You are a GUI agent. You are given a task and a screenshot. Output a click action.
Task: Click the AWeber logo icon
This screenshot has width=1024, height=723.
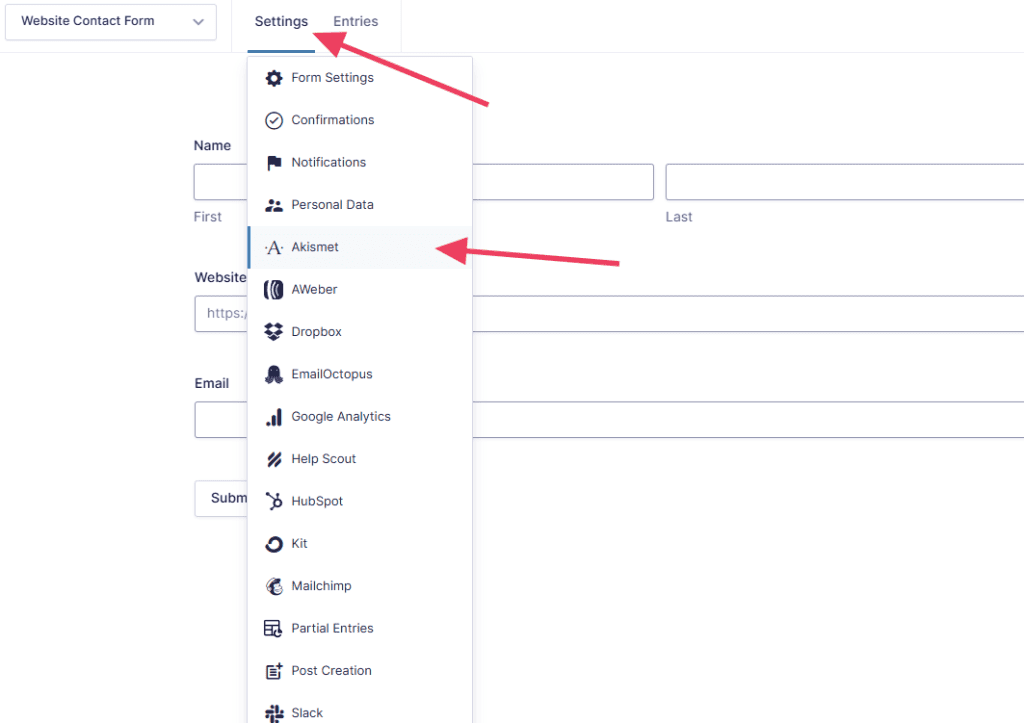click(x=274, y=289)
